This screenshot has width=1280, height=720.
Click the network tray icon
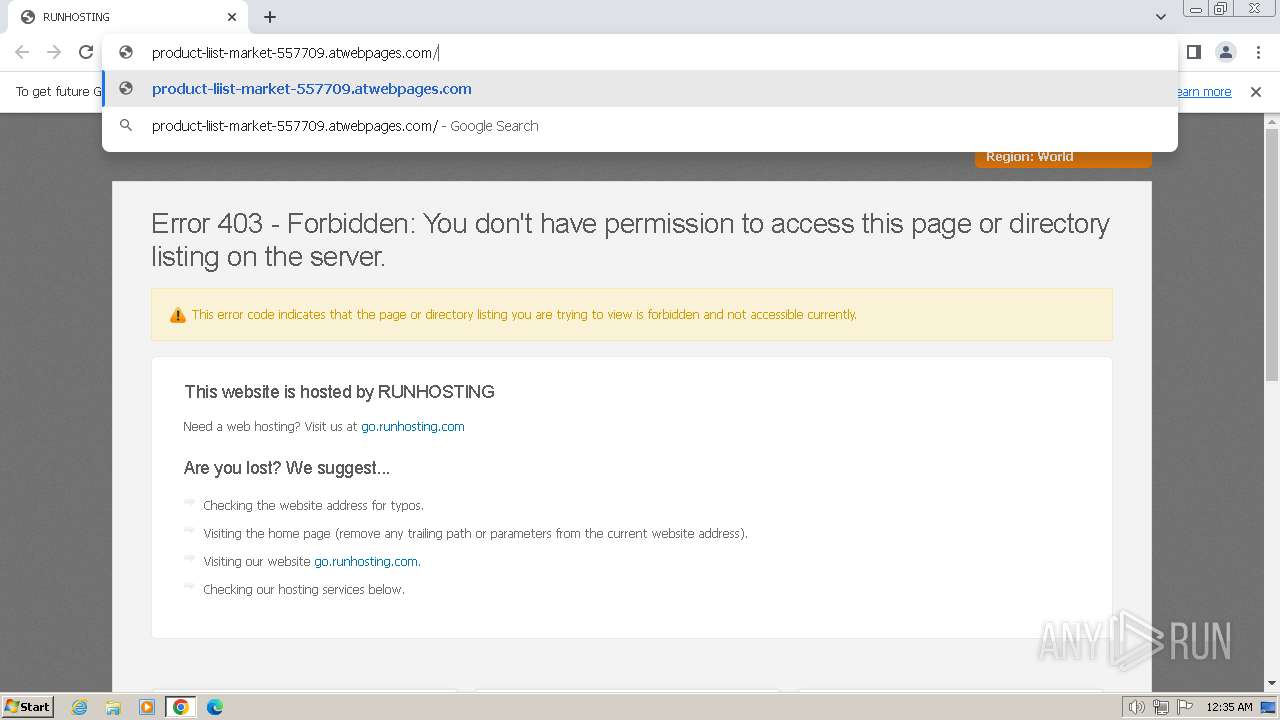1161,707
